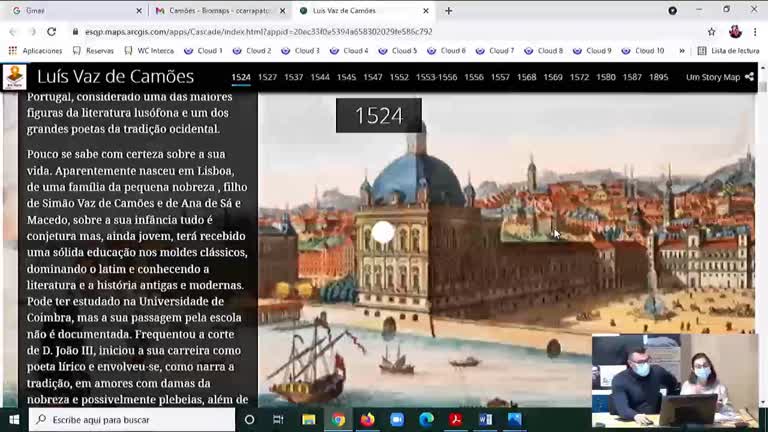Open Task View on taskbar
Screen dimensions: 768x432
pyautogui.click(x=278, y=420)
